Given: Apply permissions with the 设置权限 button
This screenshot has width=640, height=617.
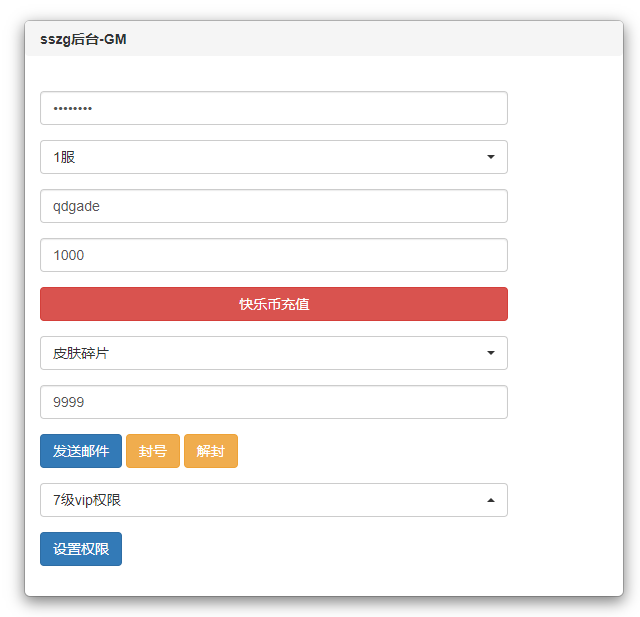Looking at the screenshot, I should [x=81, y=549].
